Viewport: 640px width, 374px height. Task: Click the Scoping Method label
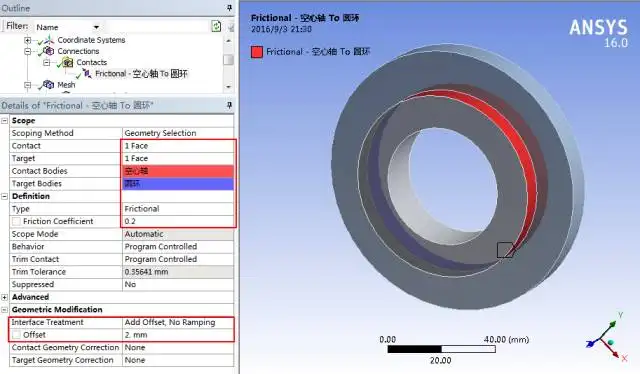(x=42, y=133)
